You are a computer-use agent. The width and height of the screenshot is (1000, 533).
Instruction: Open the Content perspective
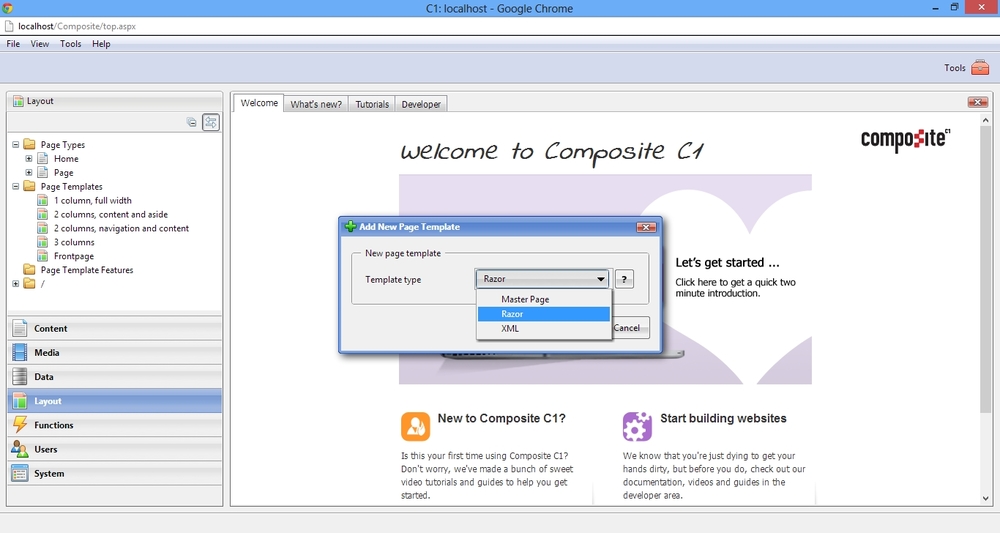51,329
